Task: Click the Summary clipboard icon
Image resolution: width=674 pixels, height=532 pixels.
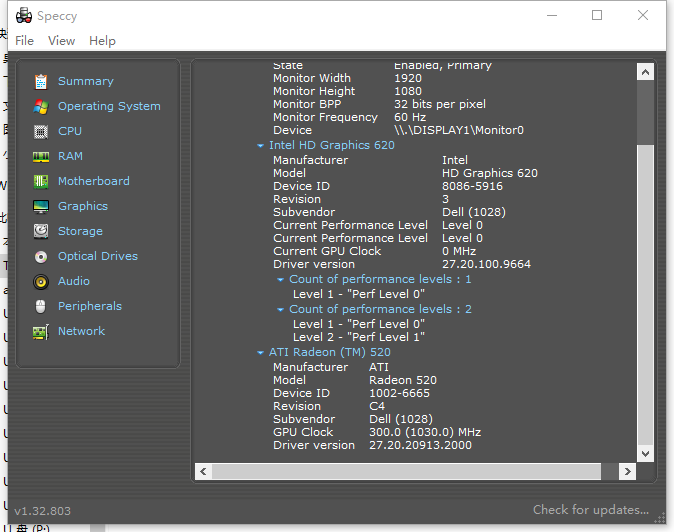Action: coord(41,81)
